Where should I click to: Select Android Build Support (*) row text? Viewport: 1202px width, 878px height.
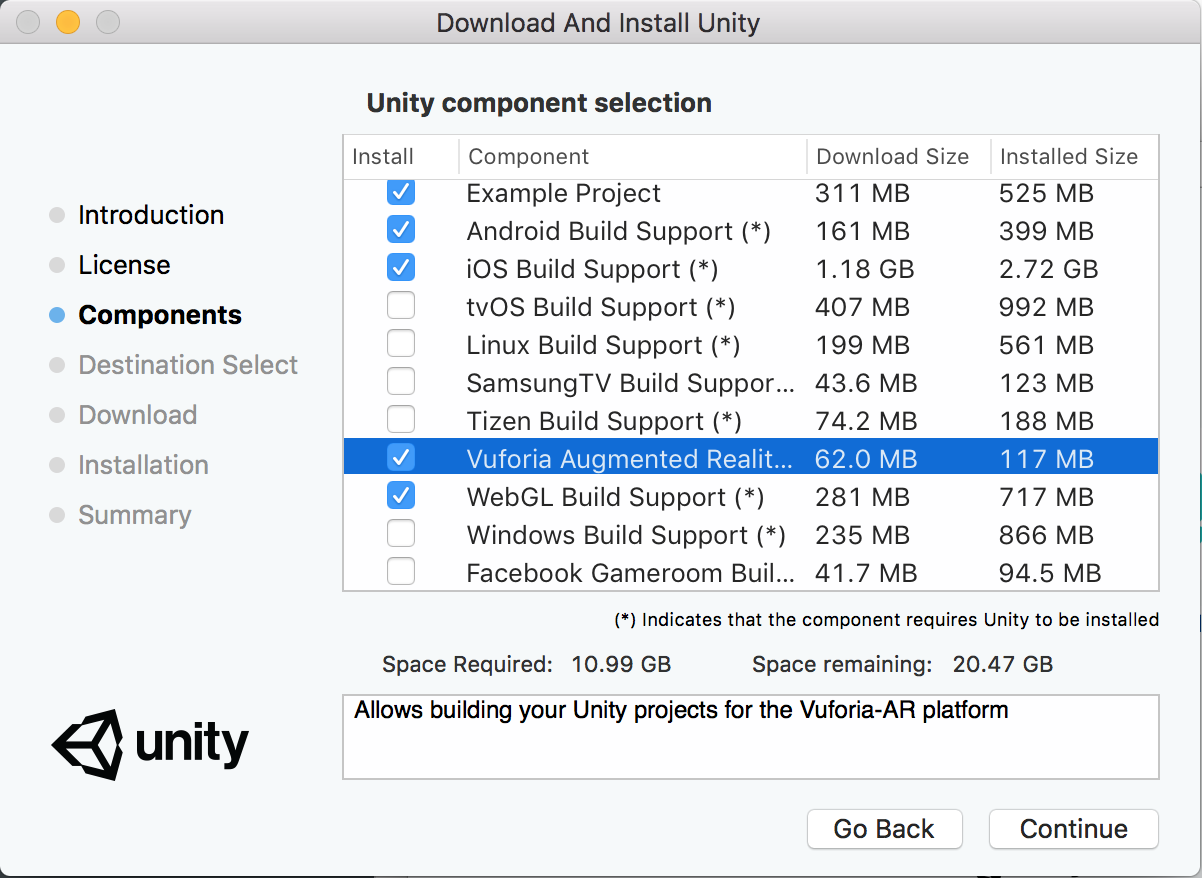(x=619, y=231)
